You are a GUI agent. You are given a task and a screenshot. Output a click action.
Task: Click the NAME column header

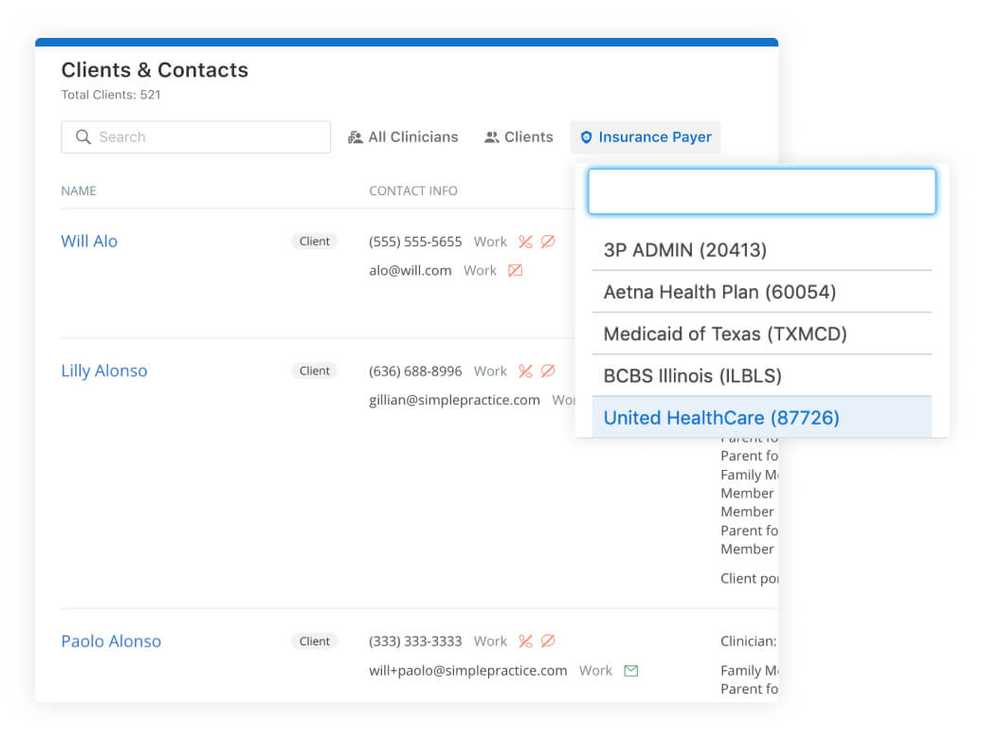(79, 191)
